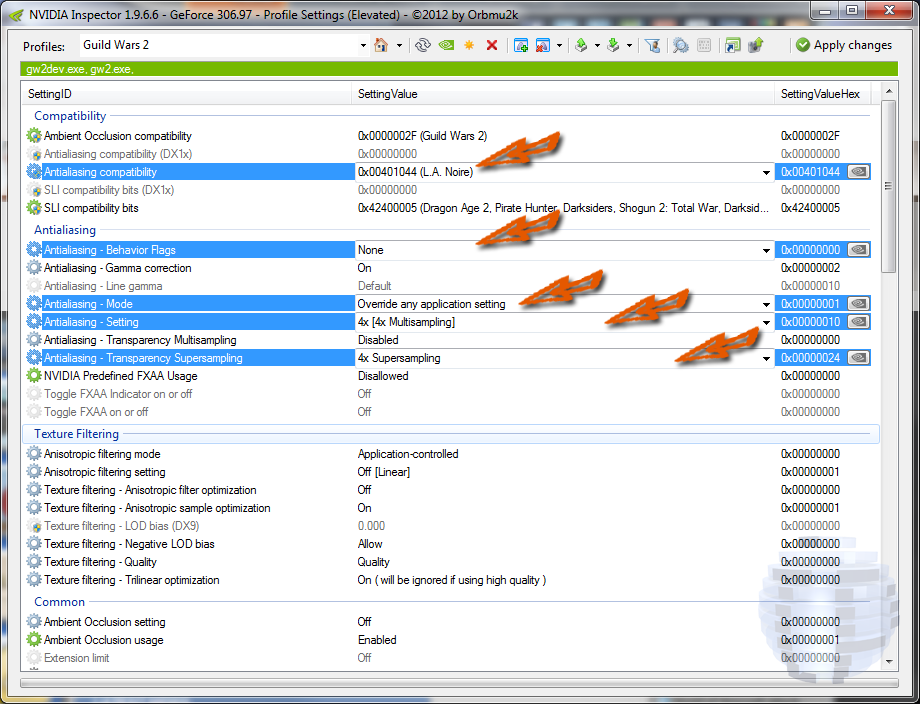Select the Texture filtering - Quality row label

100,561
